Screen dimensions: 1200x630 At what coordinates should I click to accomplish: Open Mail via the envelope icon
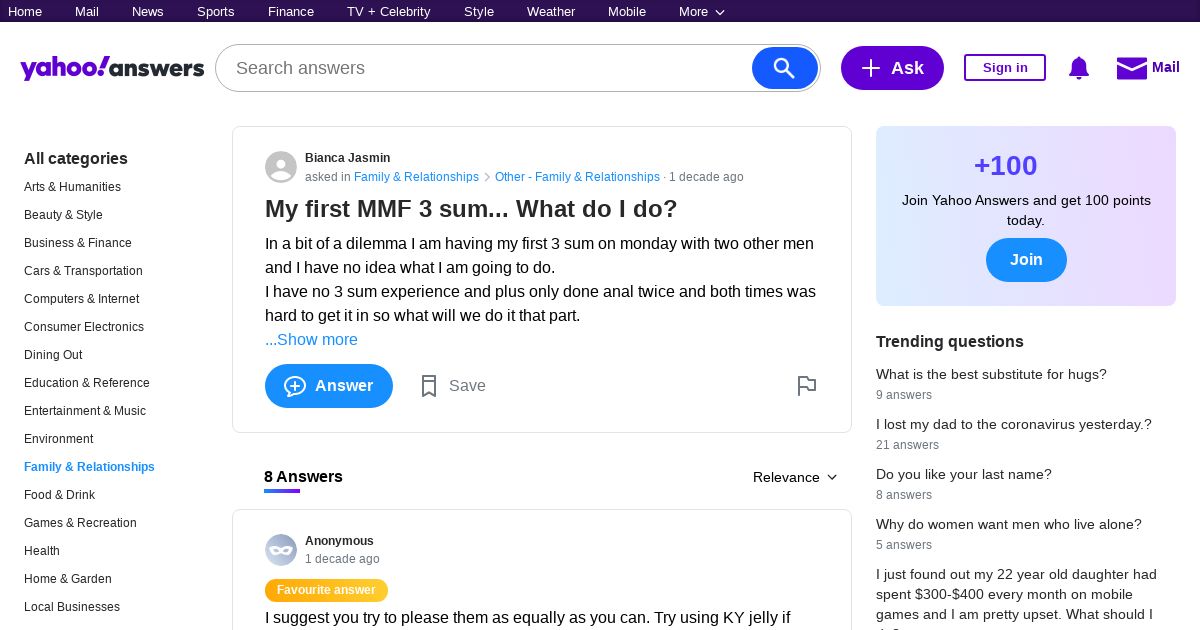[1131, 68]
